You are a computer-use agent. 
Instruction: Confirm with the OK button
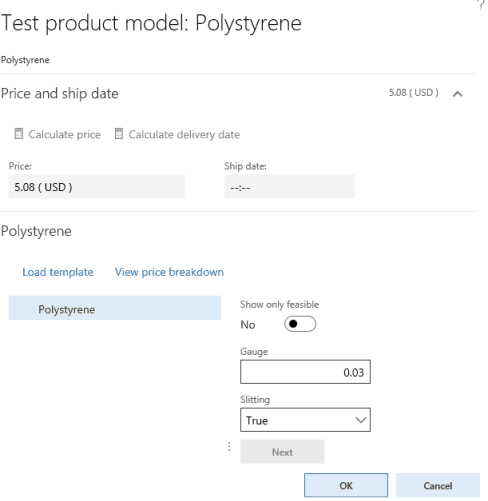pos(346,485)
